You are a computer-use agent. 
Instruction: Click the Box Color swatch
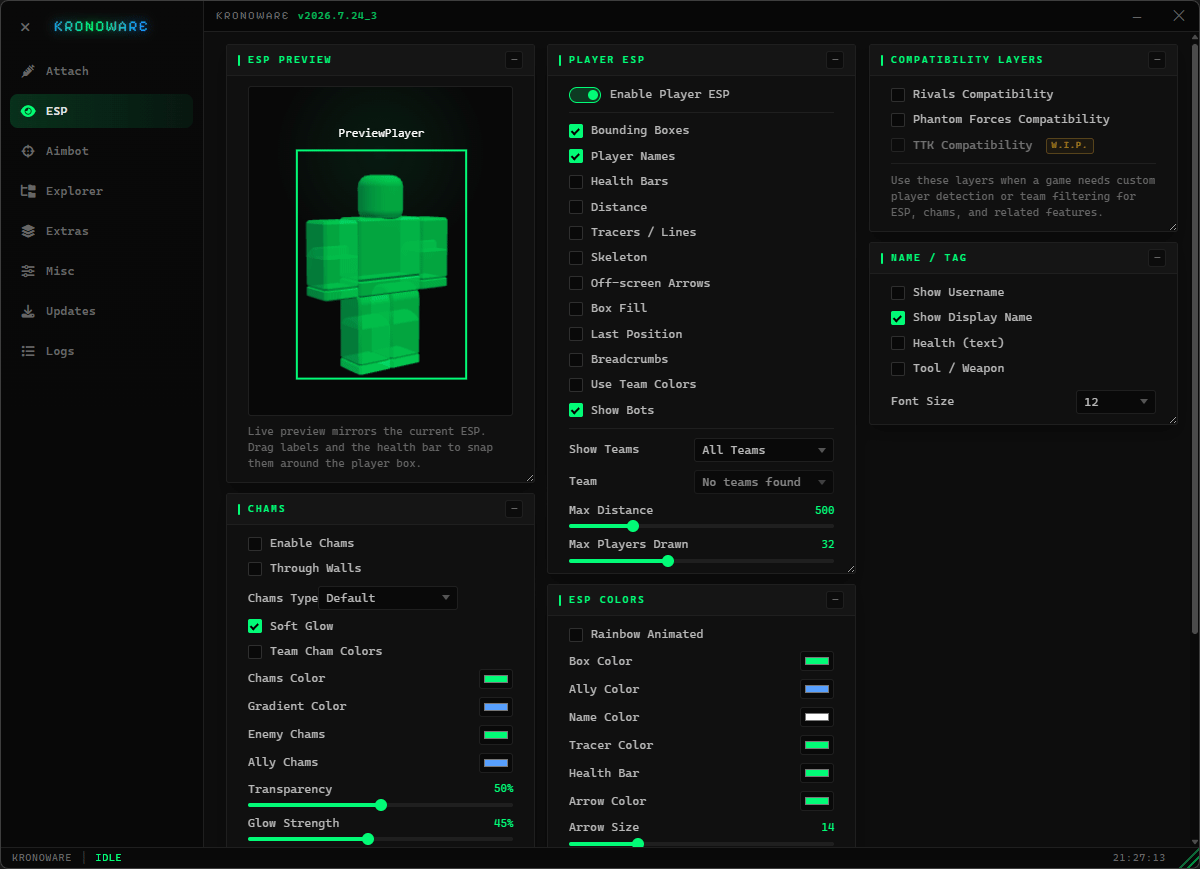817,661
